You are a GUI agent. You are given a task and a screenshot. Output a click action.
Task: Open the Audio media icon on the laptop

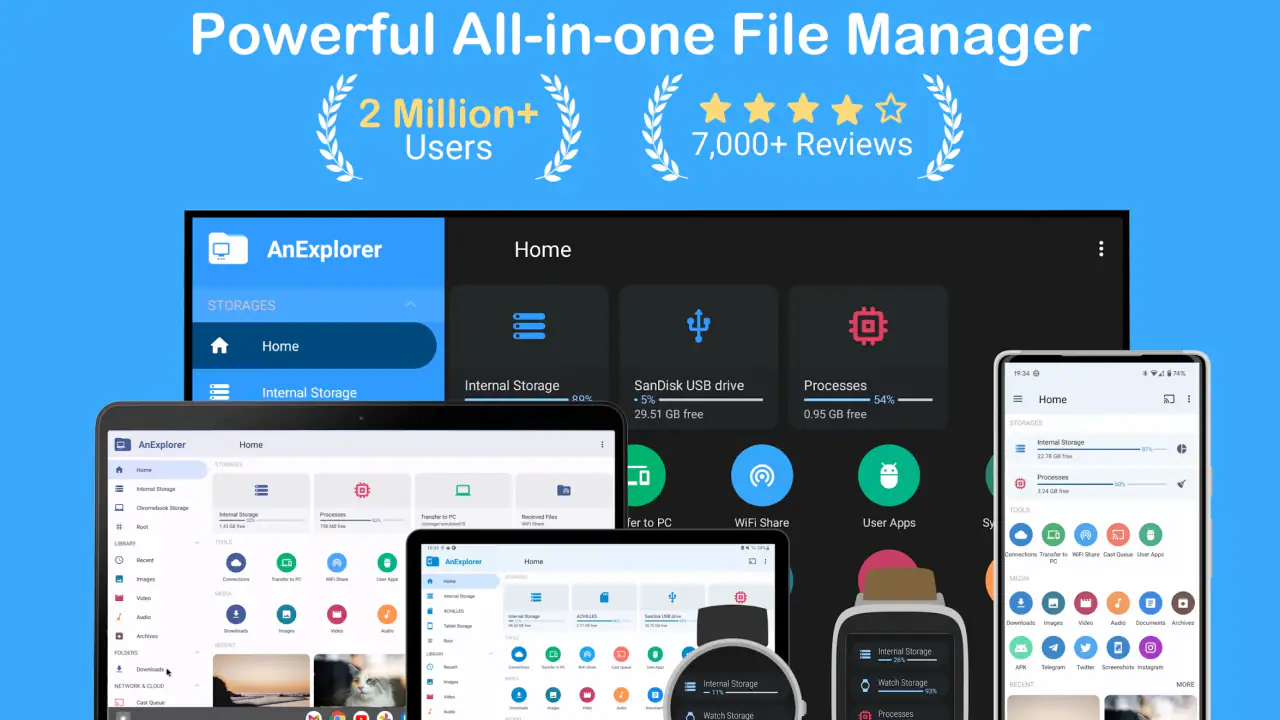click(x=387, y=614)
